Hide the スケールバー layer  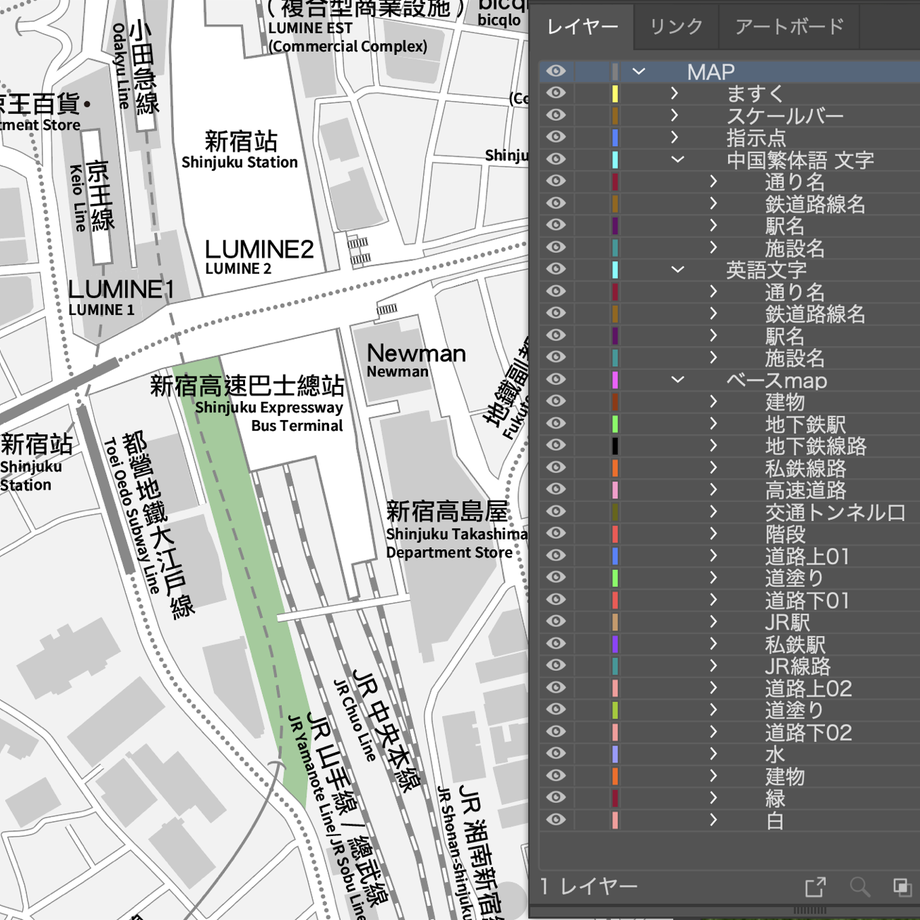(556, 115)
